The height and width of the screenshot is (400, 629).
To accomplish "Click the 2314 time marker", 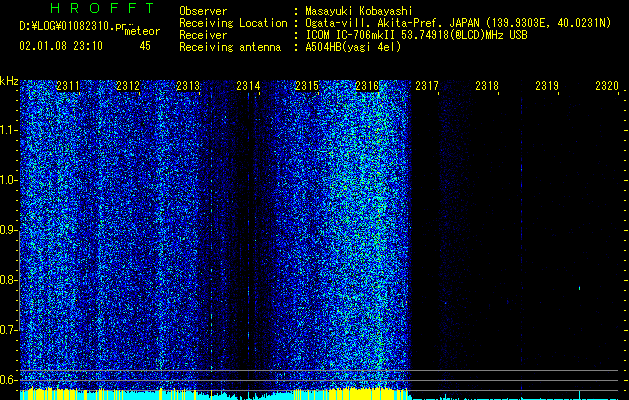I will point(248,85).
